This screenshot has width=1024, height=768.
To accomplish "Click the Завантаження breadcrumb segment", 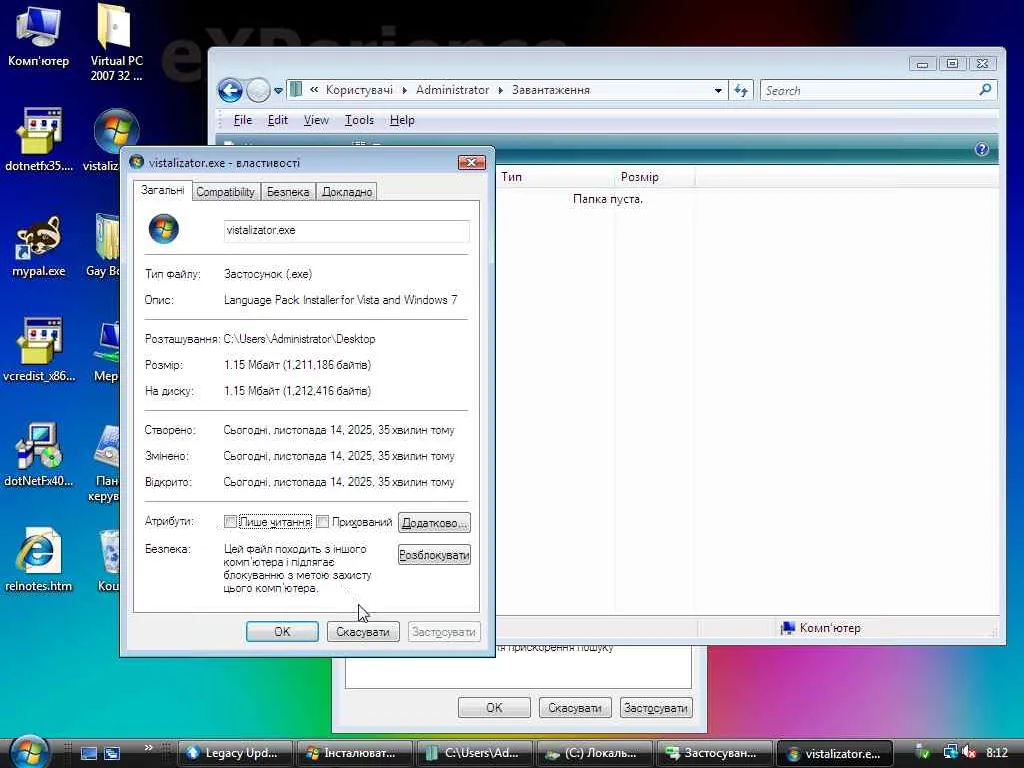I will [x=551, y=90].
